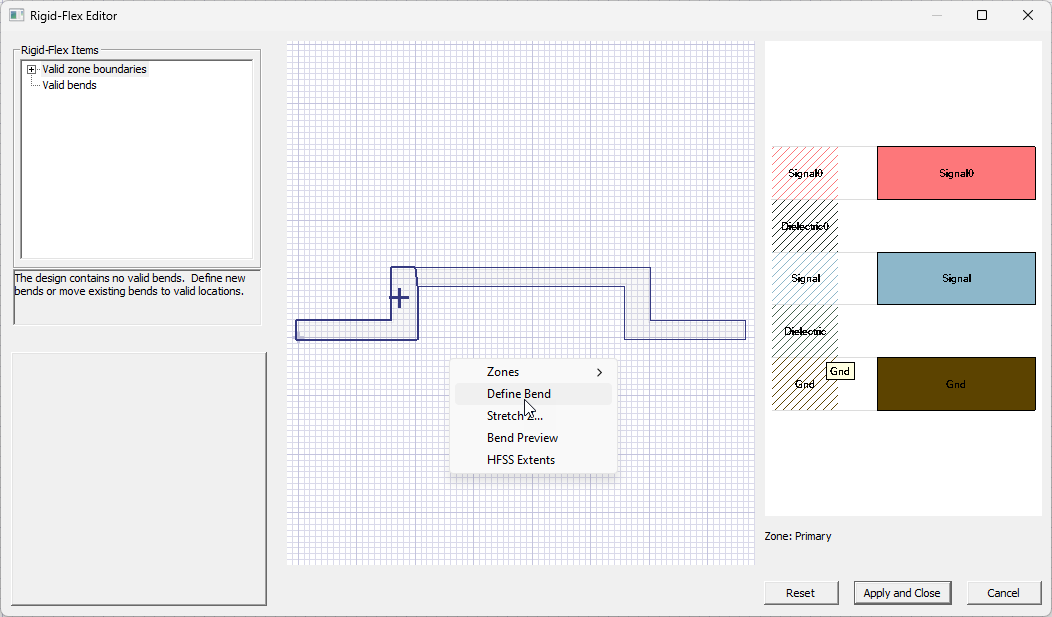Click the blue Signal layer swatch
Image resolution: width=1052 pixels, height=617 pixels.
(x=955, y=278)
